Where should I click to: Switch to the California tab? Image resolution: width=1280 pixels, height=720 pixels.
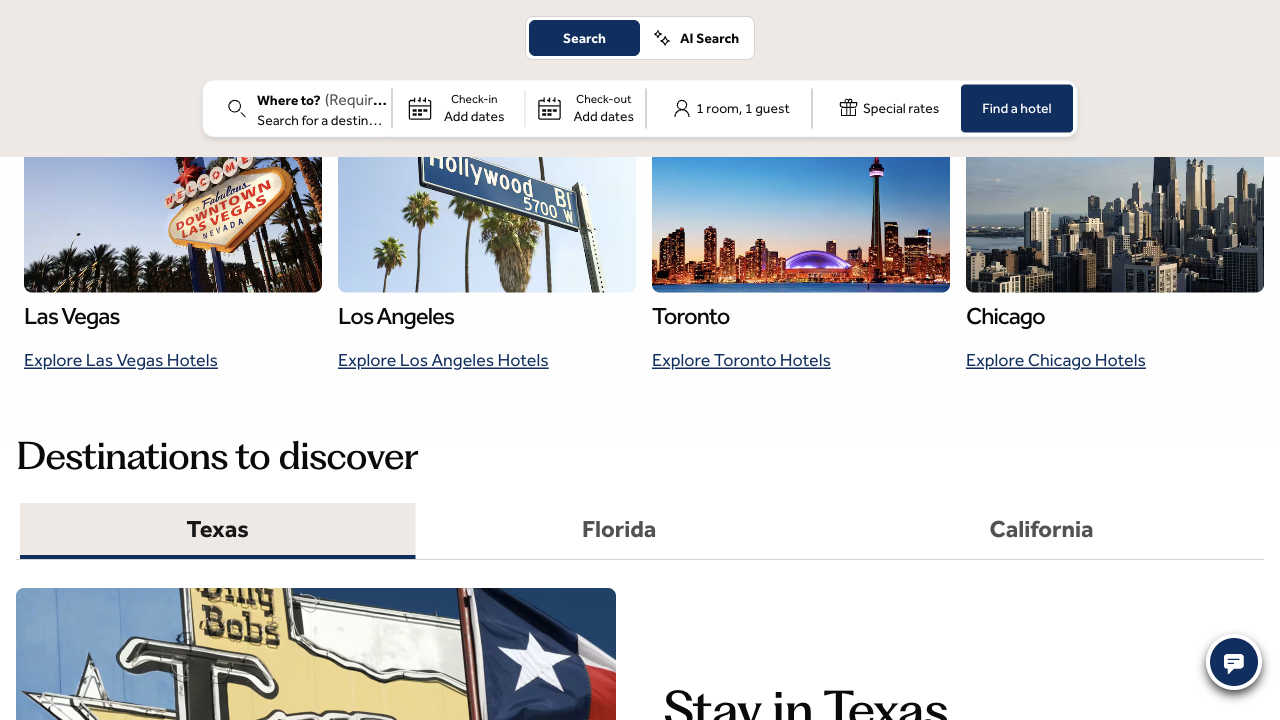pos(1041,530)
